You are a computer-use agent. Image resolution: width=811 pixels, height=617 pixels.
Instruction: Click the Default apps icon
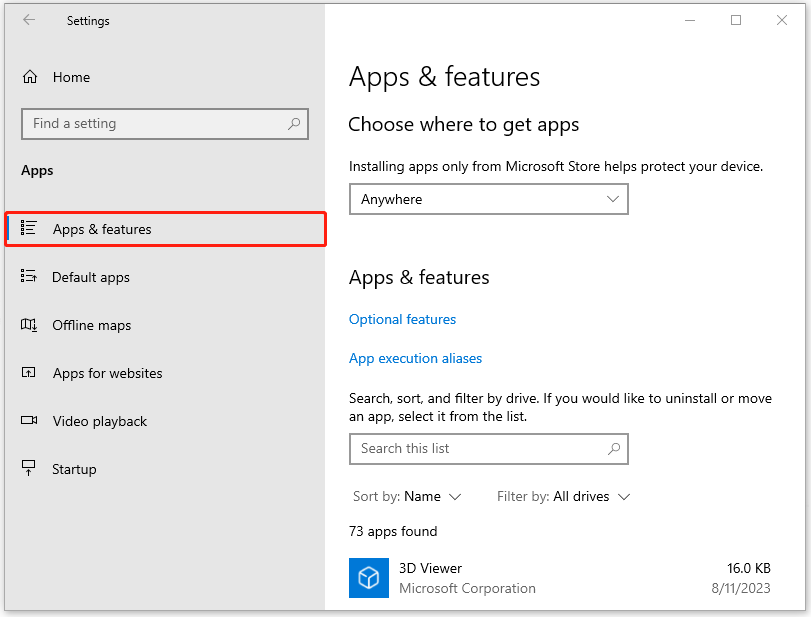tap(28, 276)
